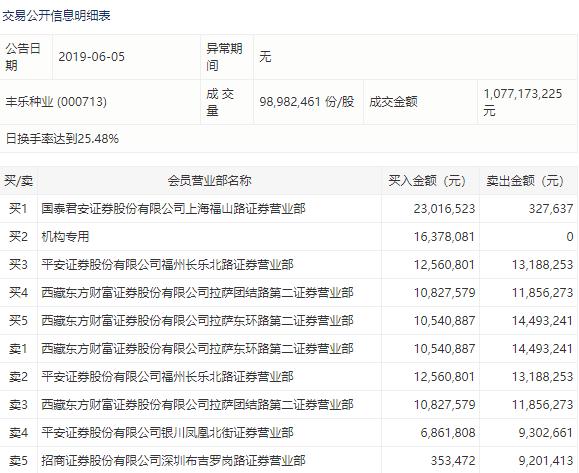579x473 pixels.
Task: Click buy amount 6,861,808
Action: pyautogui.click(x=448, y=432)
